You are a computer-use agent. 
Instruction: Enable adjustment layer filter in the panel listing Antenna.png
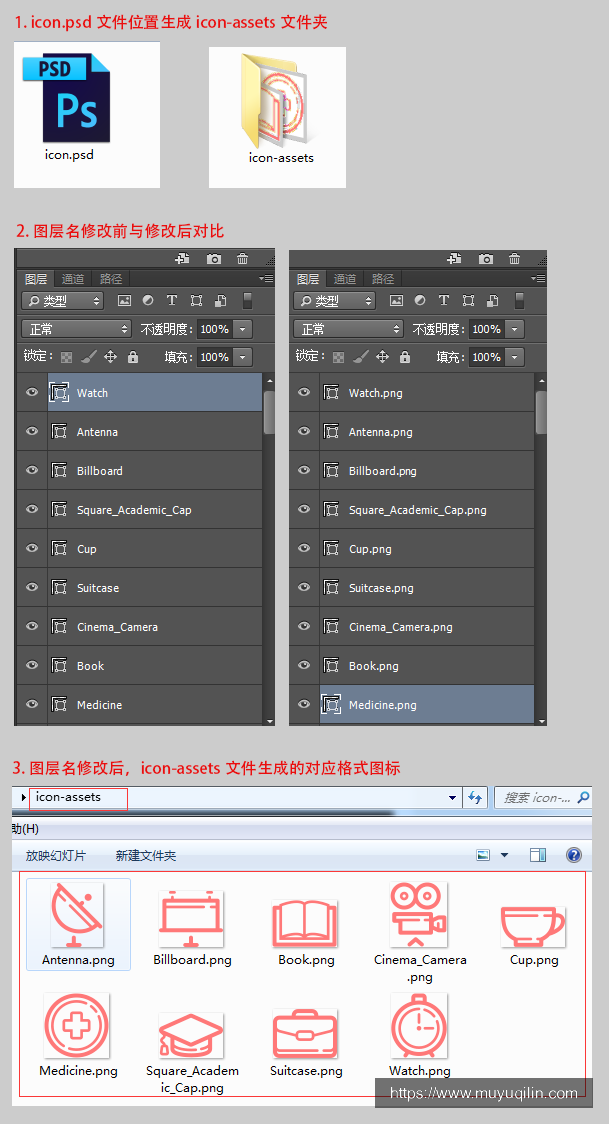(420, 300)
